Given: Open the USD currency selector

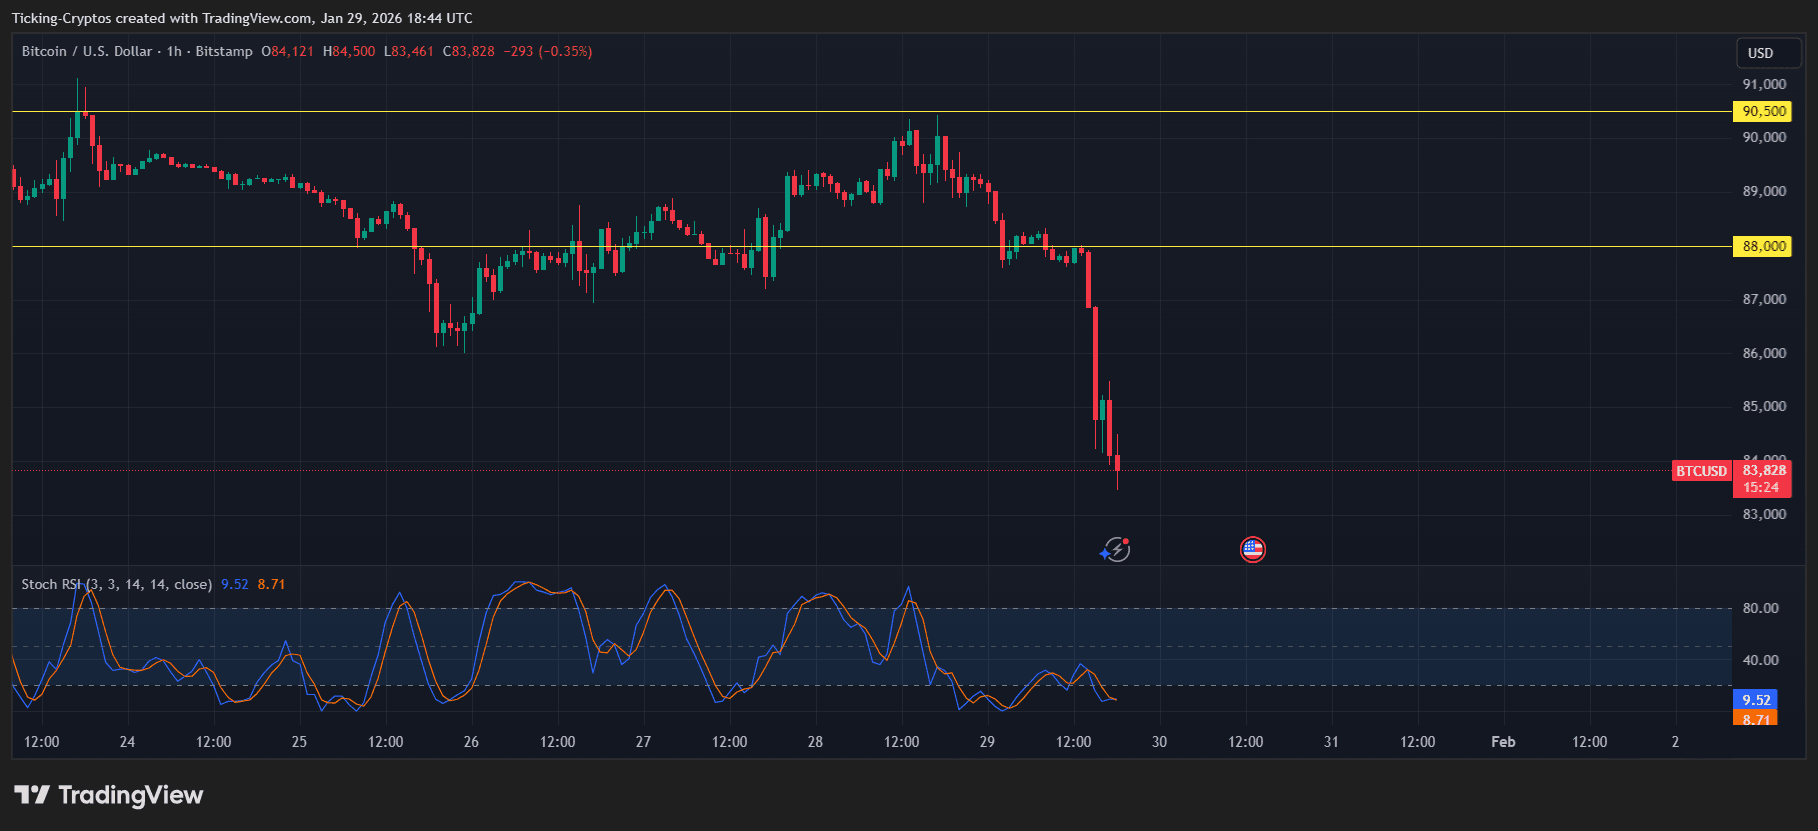Looking at the screenshot, I should [x=1767, y=53].
